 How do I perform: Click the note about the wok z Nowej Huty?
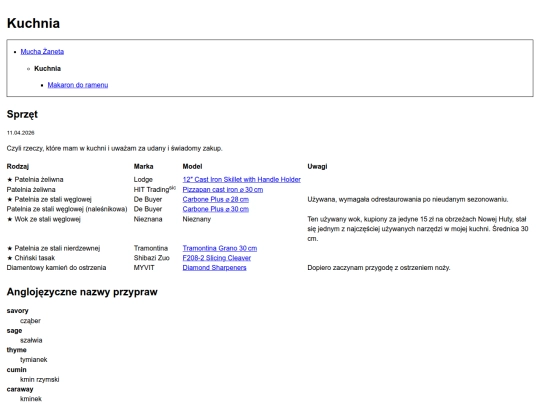point(418,229)
